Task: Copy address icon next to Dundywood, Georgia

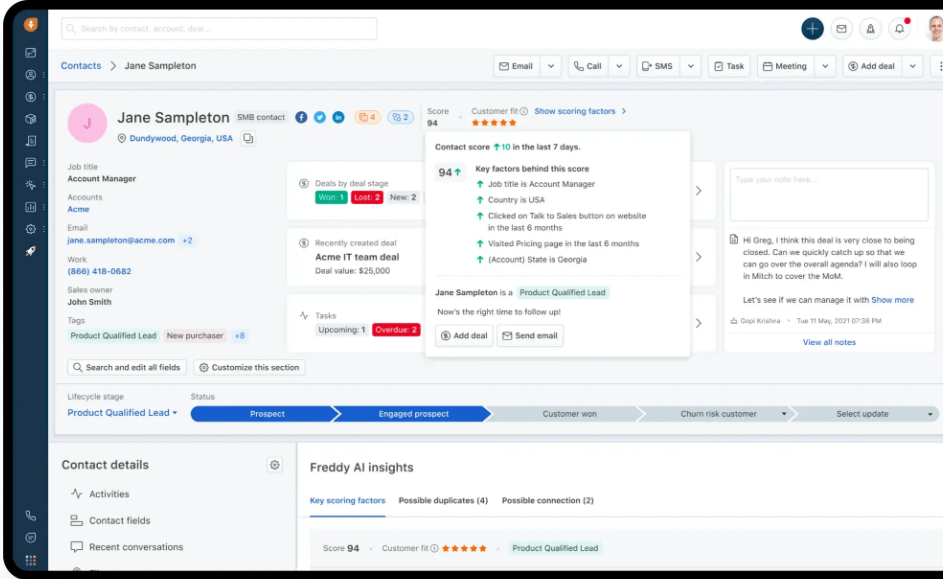Action: point(248,138)
